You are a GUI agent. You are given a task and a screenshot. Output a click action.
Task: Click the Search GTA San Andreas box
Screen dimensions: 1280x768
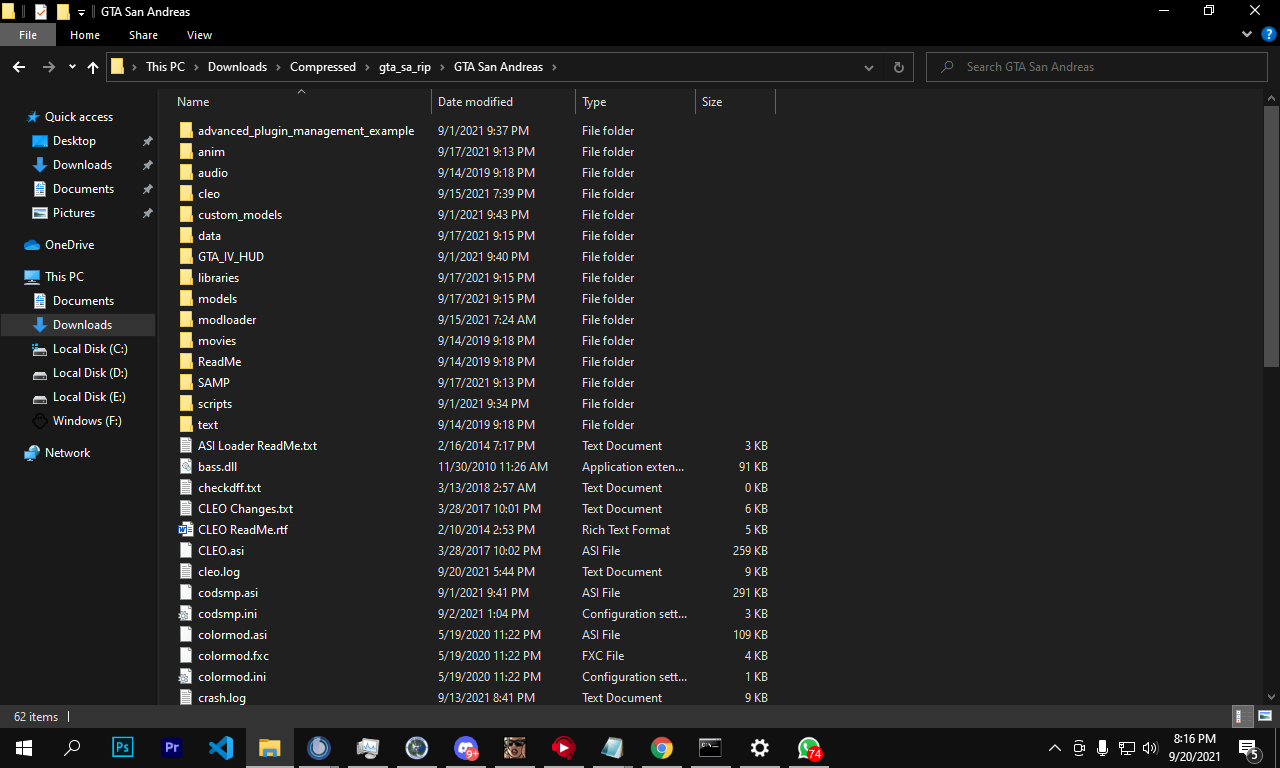click(1097, 67)
